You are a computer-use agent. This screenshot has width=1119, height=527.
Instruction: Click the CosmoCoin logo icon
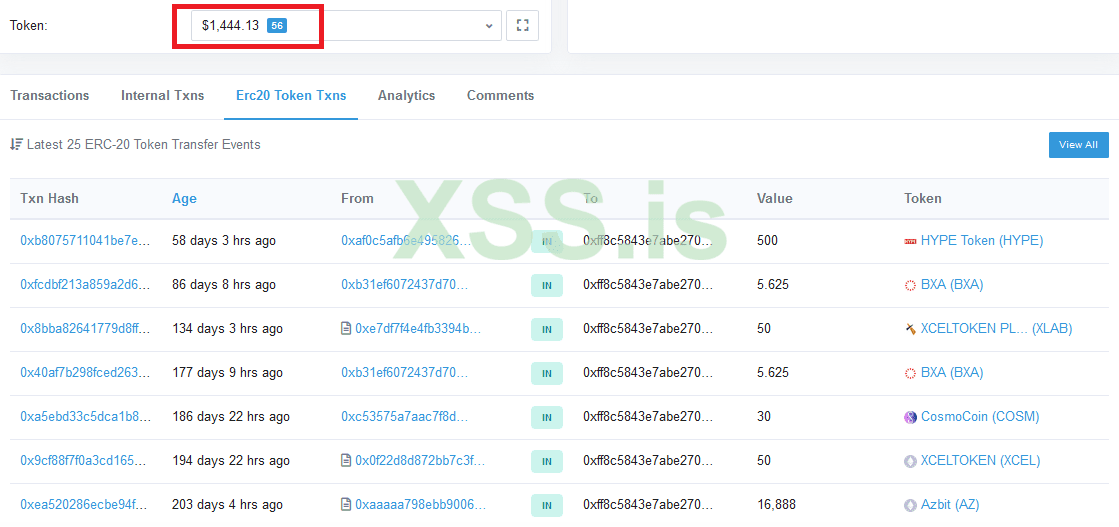click(910, 418)
